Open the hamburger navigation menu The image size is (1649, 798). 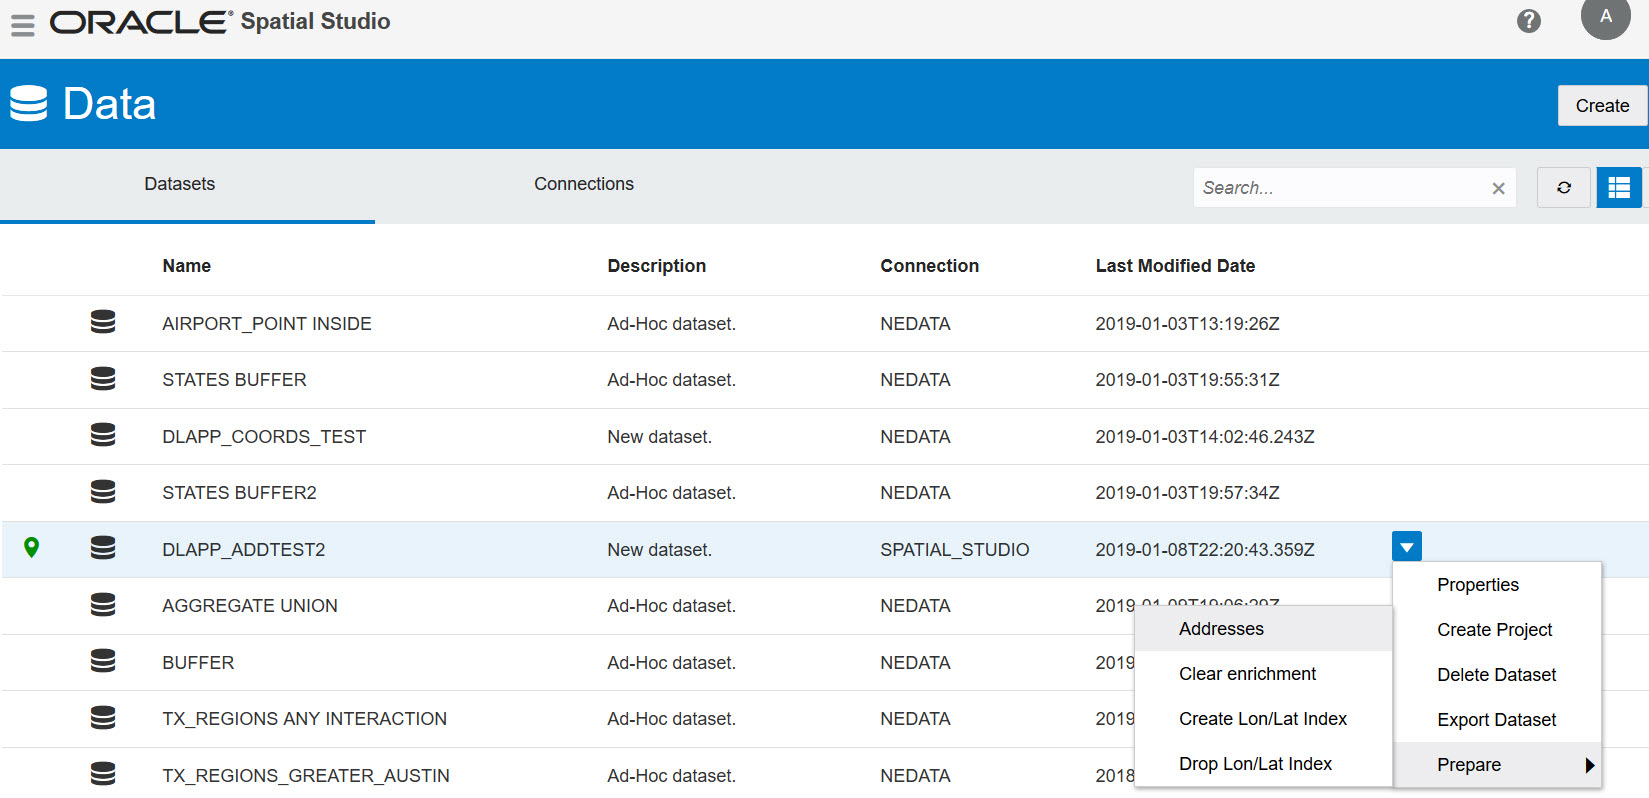pyautogui.click(x=23, y=24)
